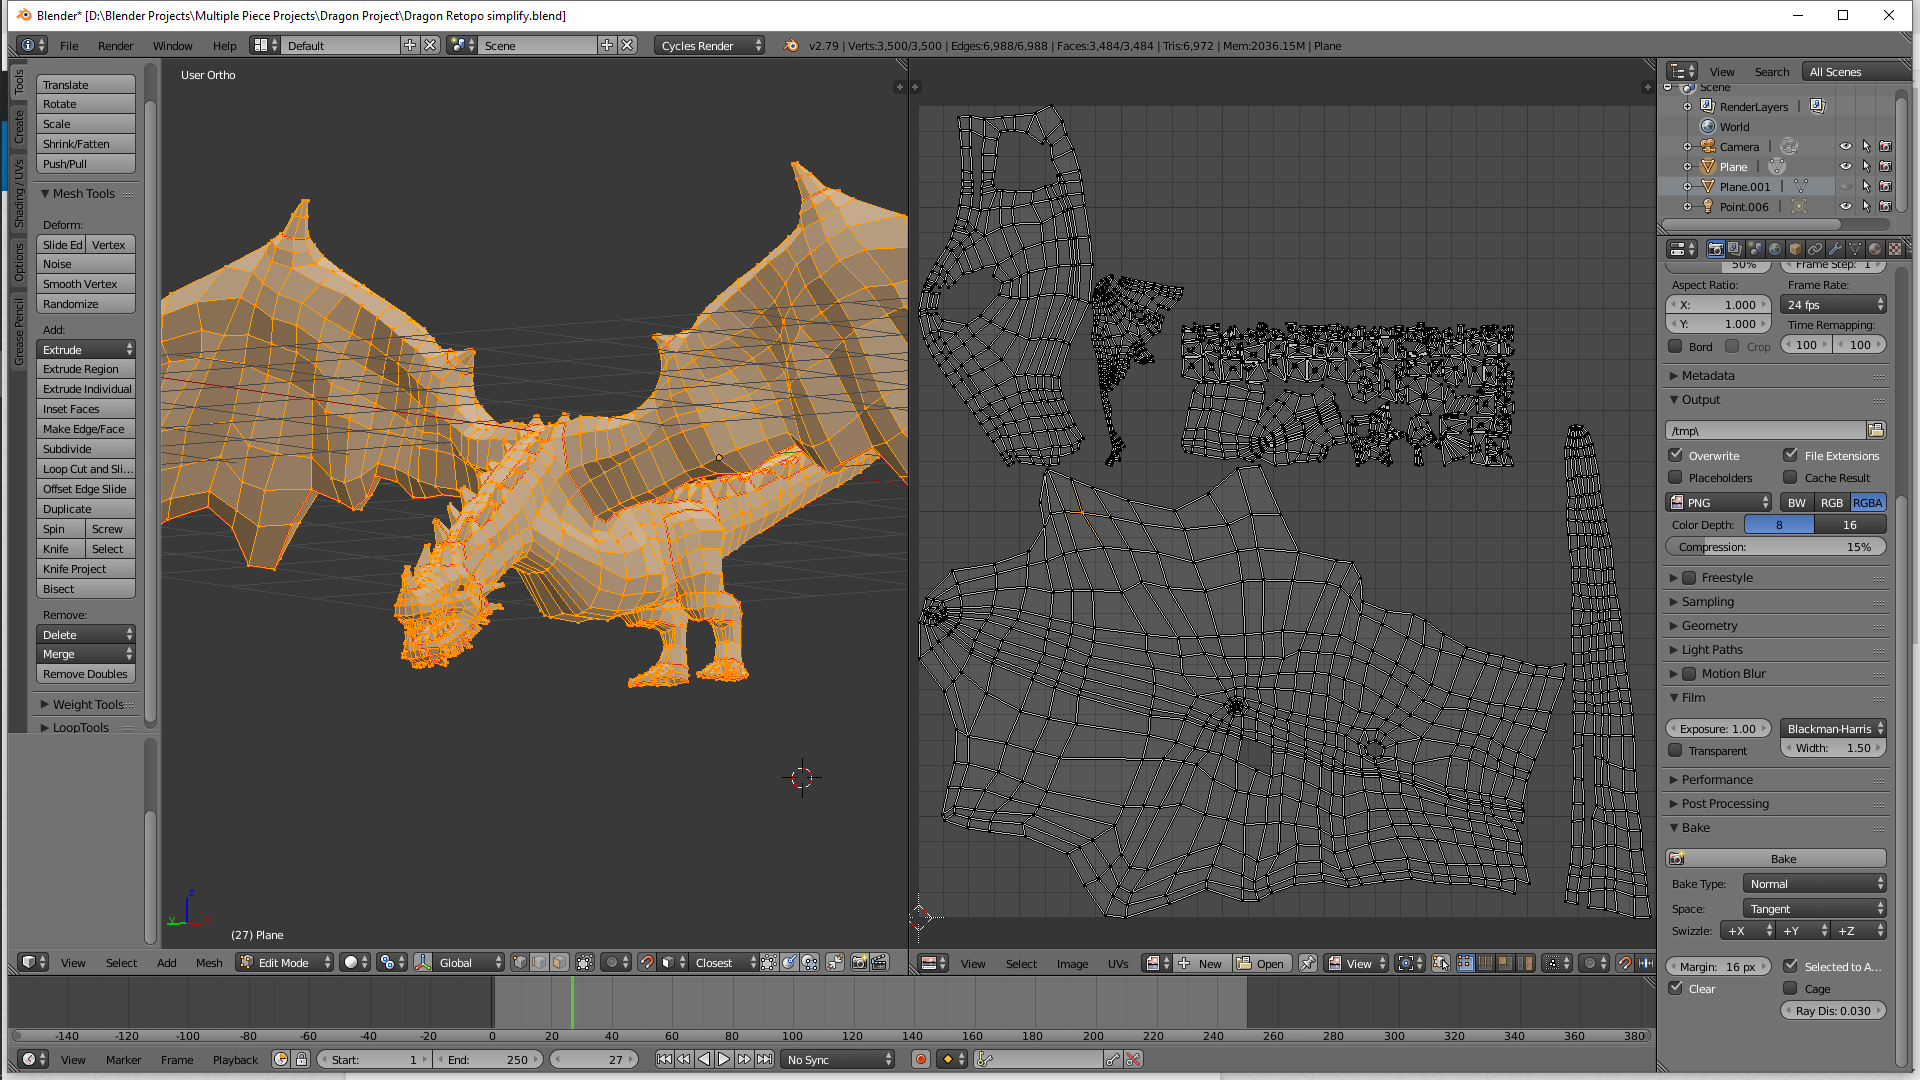Enable Cache Result checkbox

pyautogui.click(x=1790, y=477)
